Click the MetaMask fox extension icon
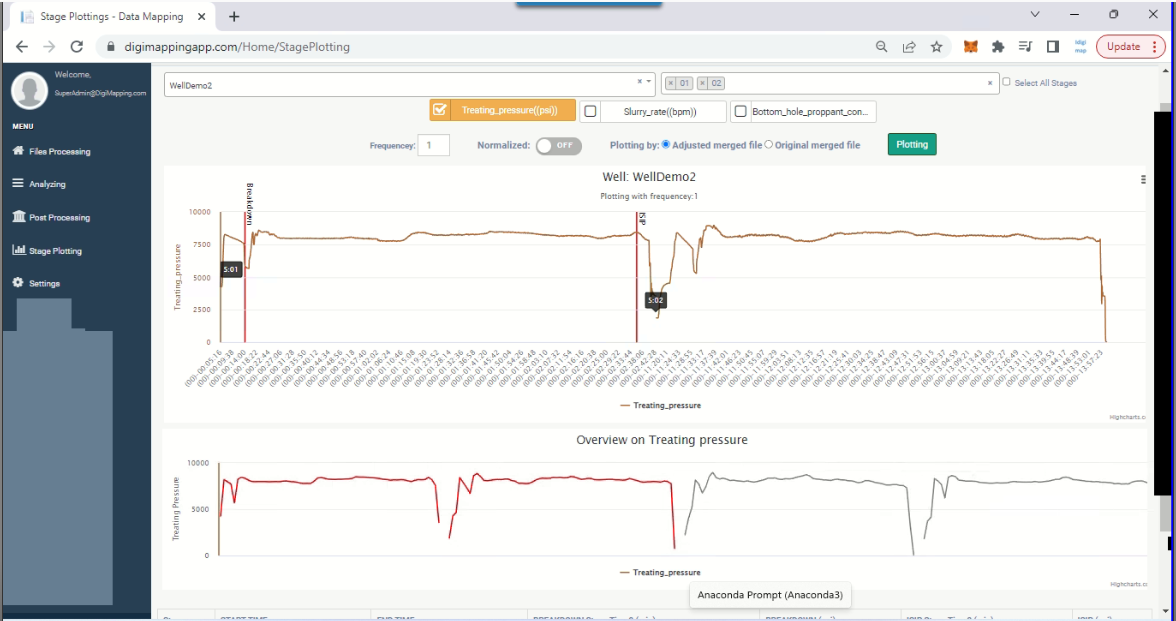This screenshot has height=621, width=1176. pos(970,46)
